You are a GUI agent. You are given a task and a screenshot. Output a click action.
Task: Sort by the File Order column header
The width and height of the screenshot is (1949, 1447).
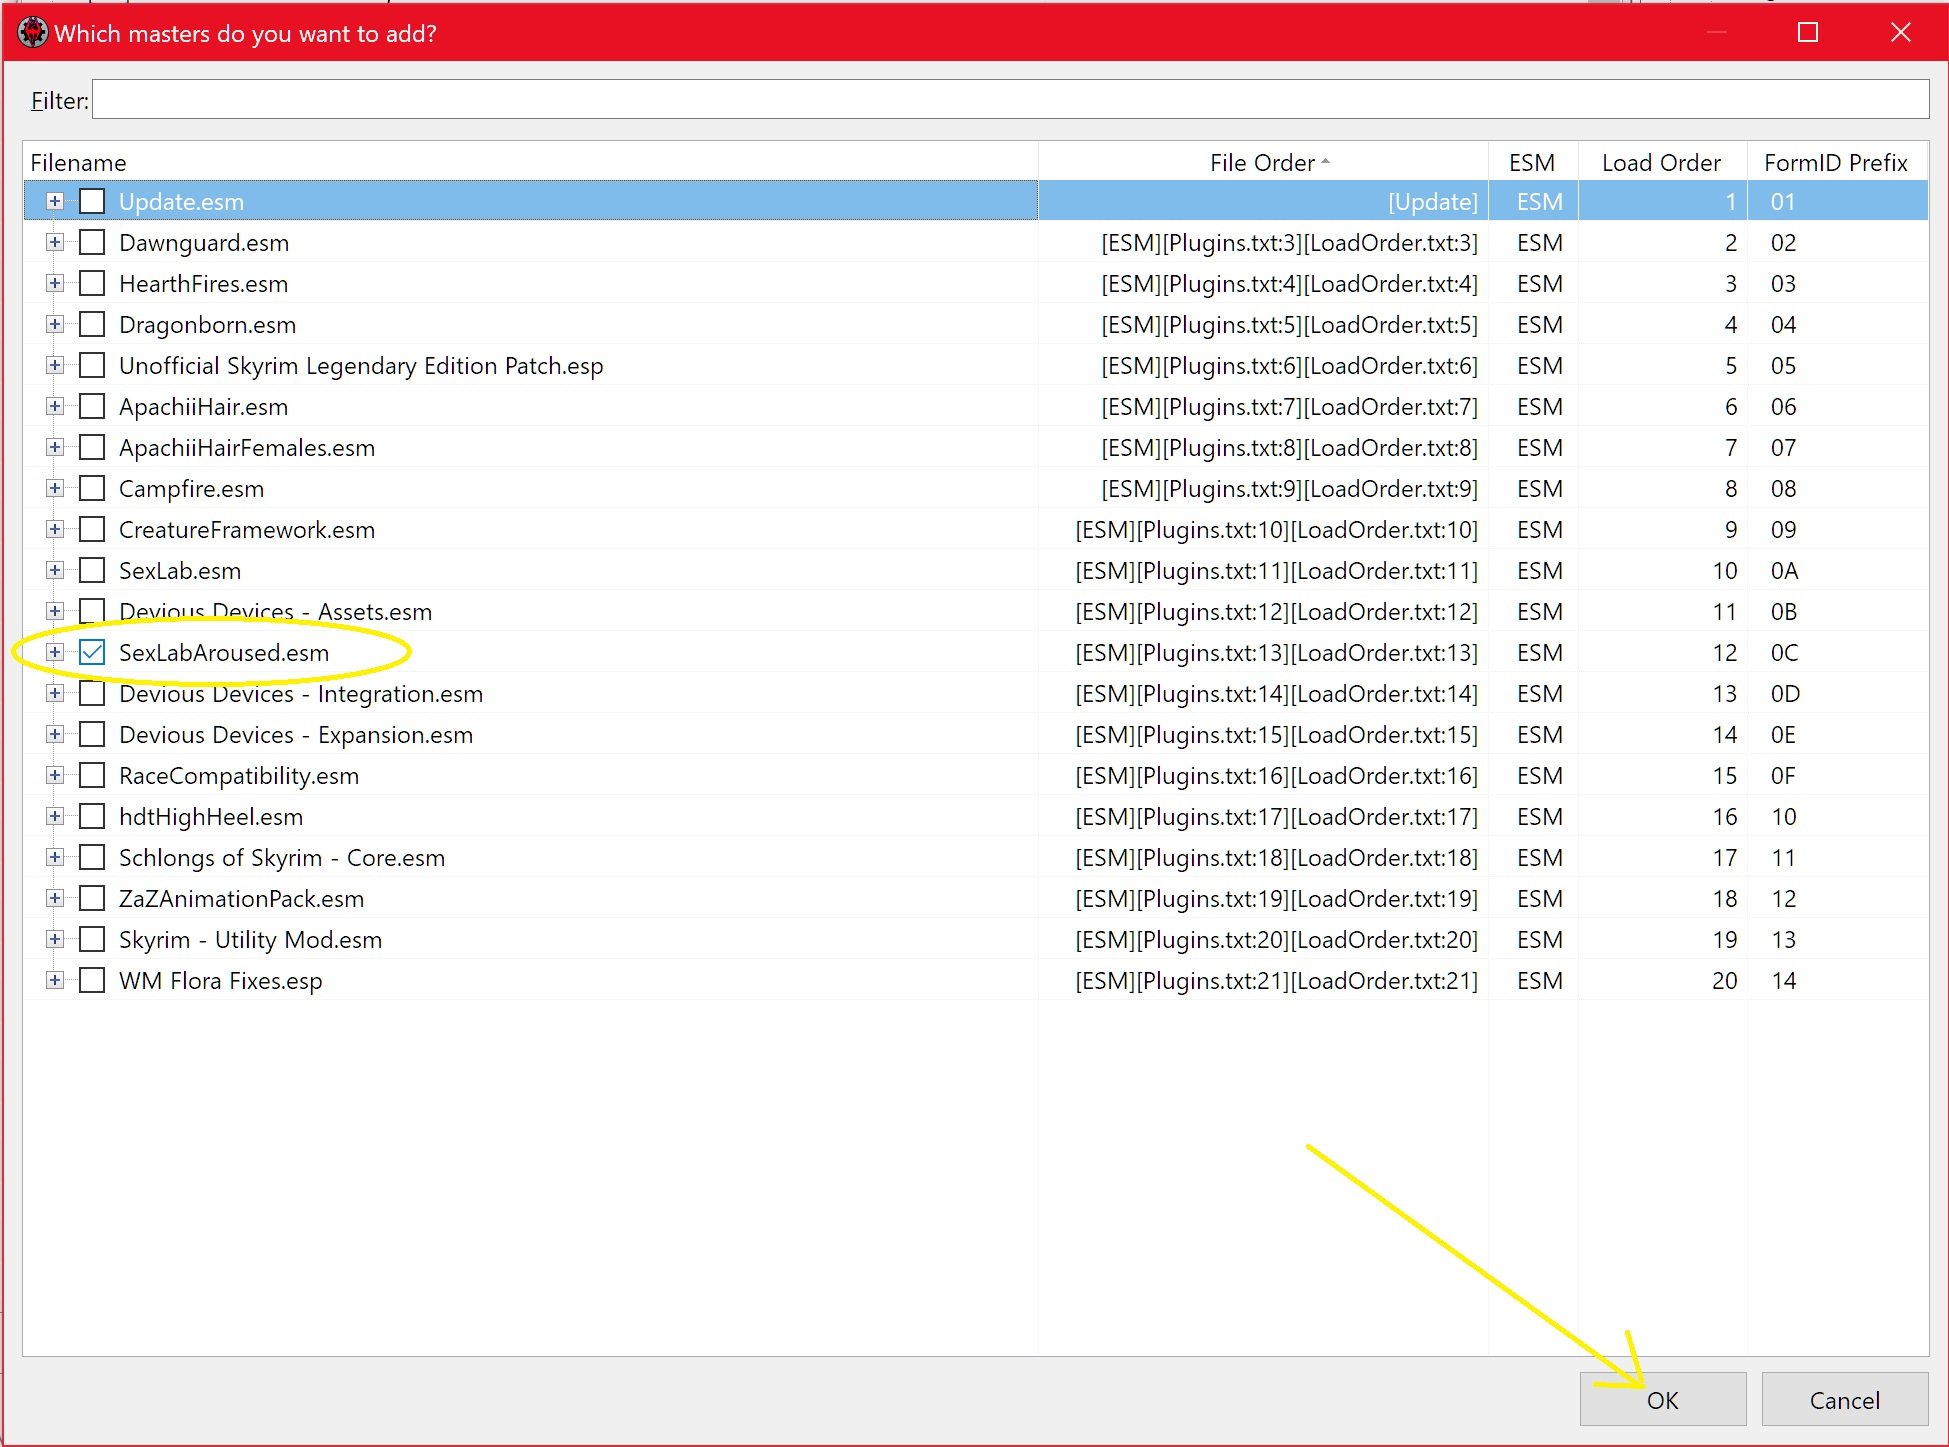pyautogui.click(x=1263, y=162)
